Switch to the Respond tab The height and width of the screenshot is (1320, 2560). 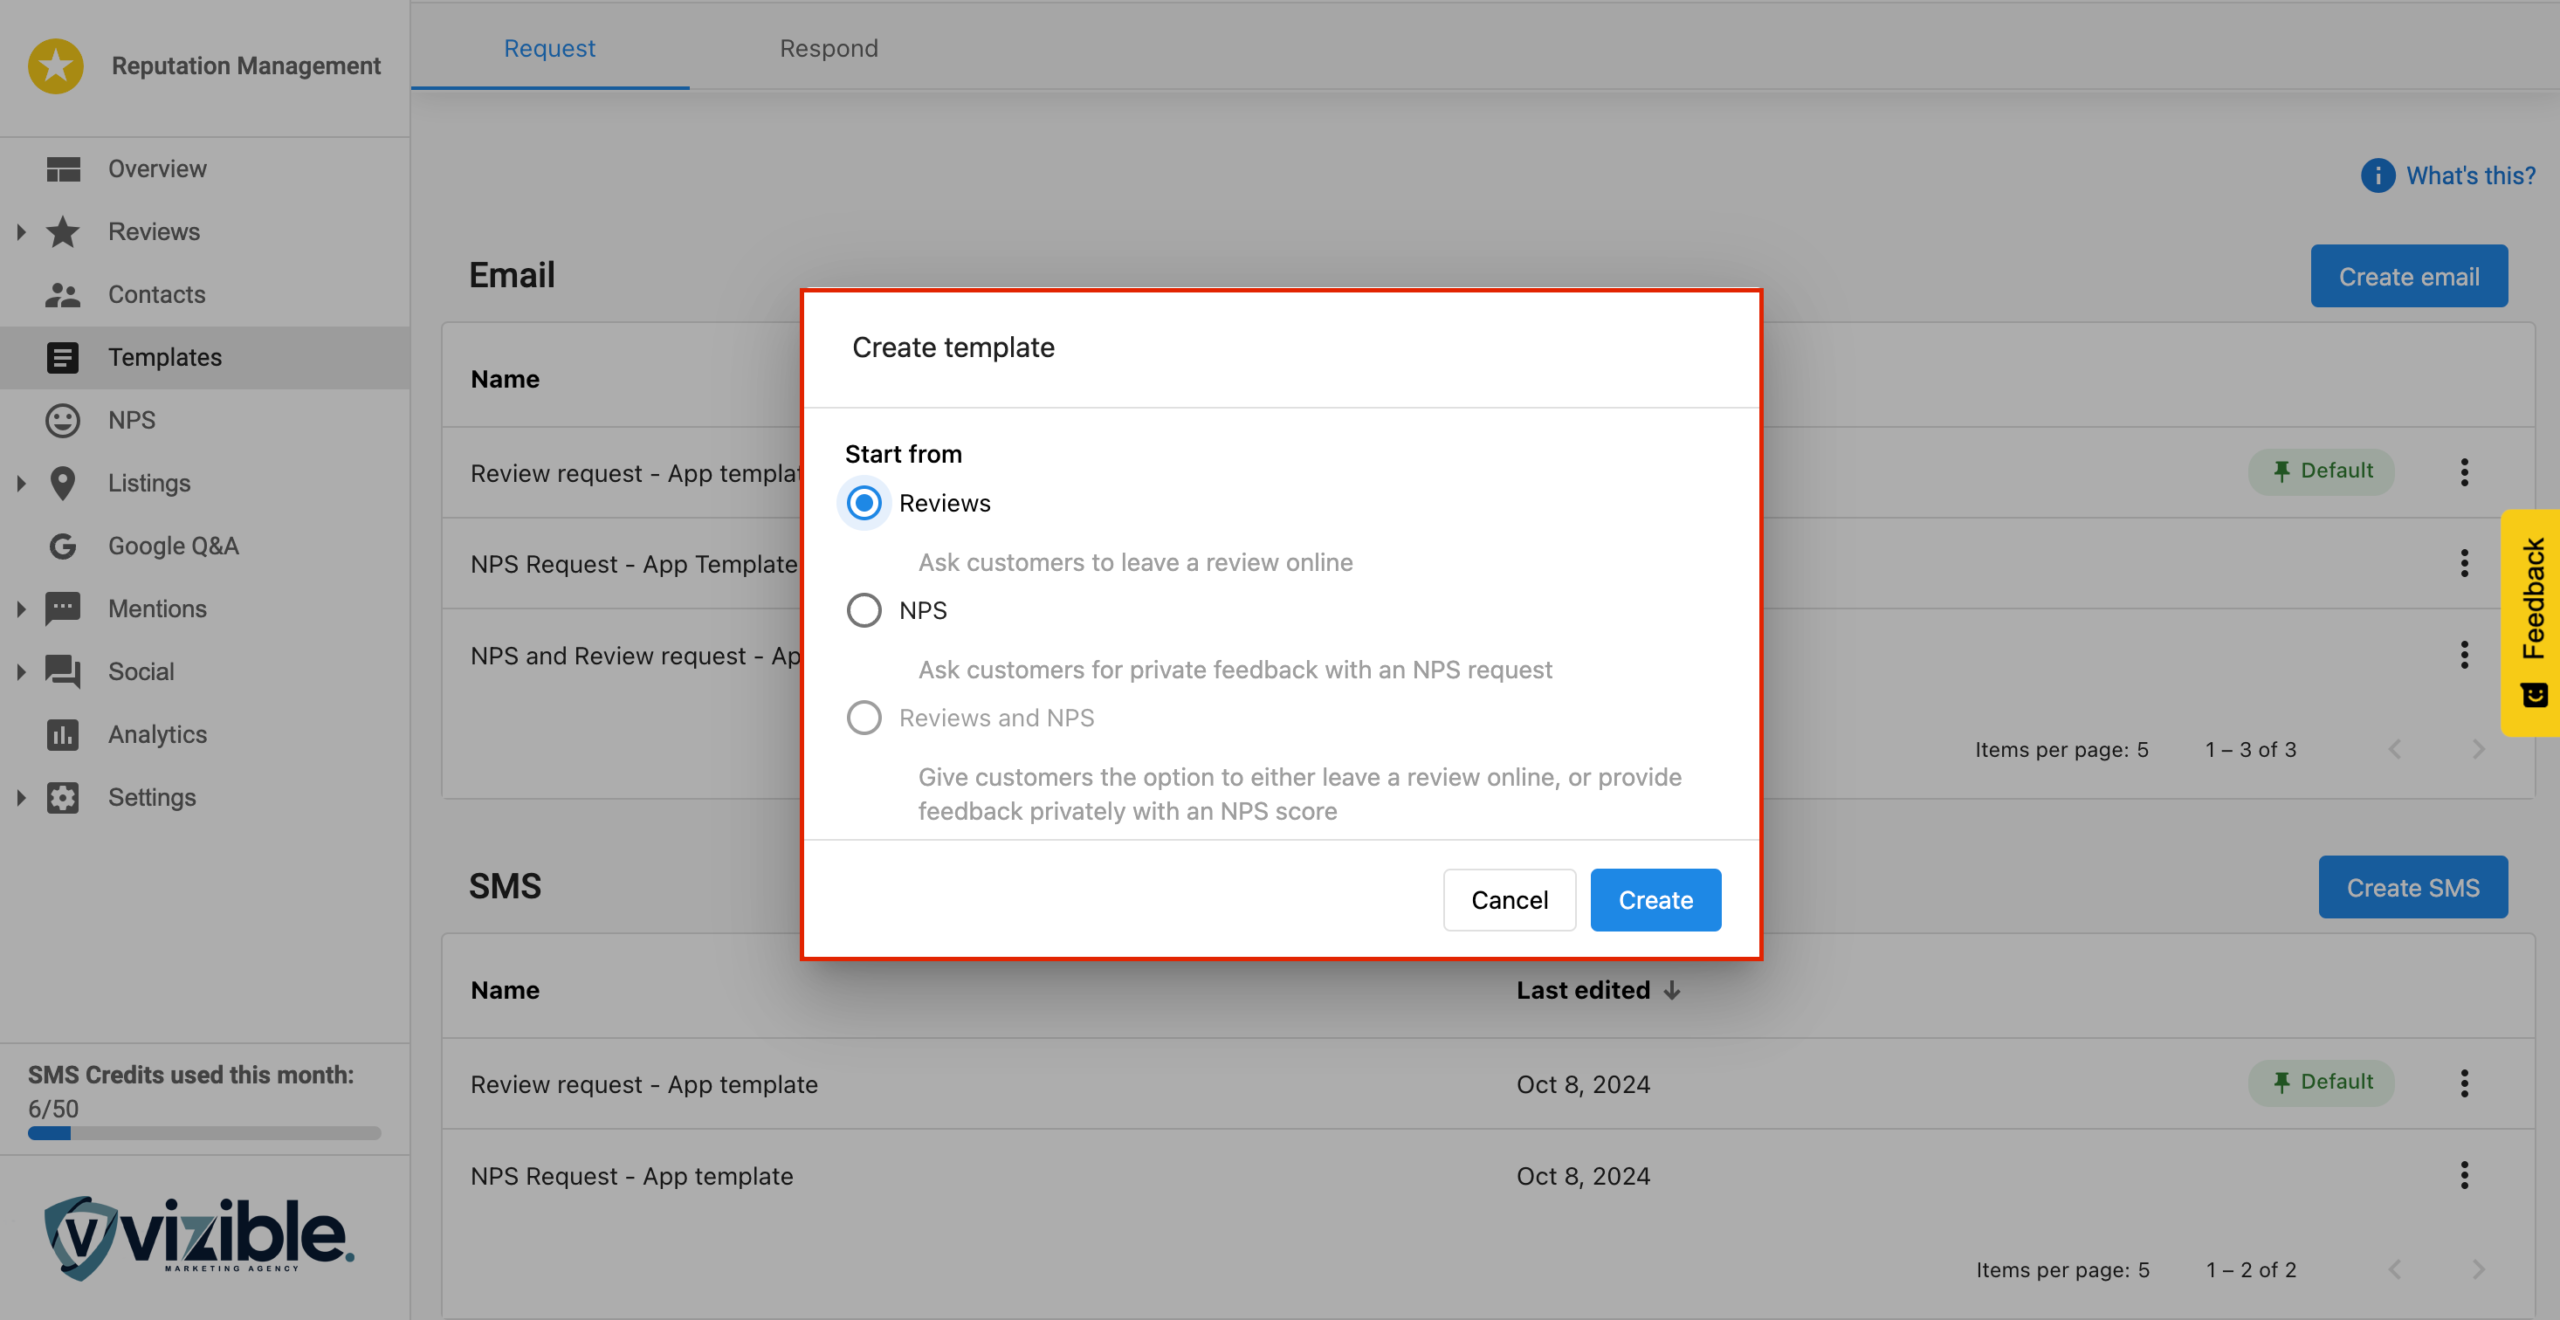[828, 48]
